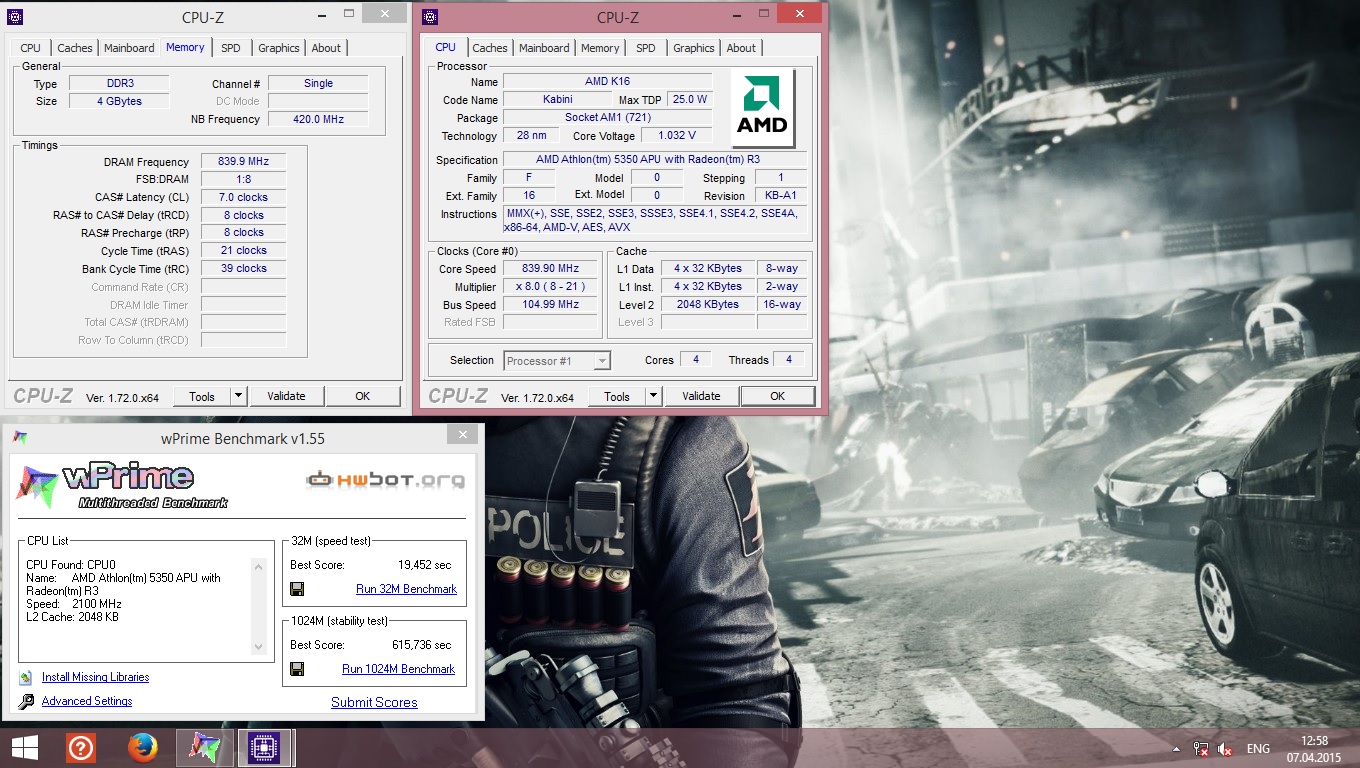Click Tools button in processor CPU-Z window
The width and height of the screenshot is (1360, 768).
pyautogui.click(x=617, y=396)
